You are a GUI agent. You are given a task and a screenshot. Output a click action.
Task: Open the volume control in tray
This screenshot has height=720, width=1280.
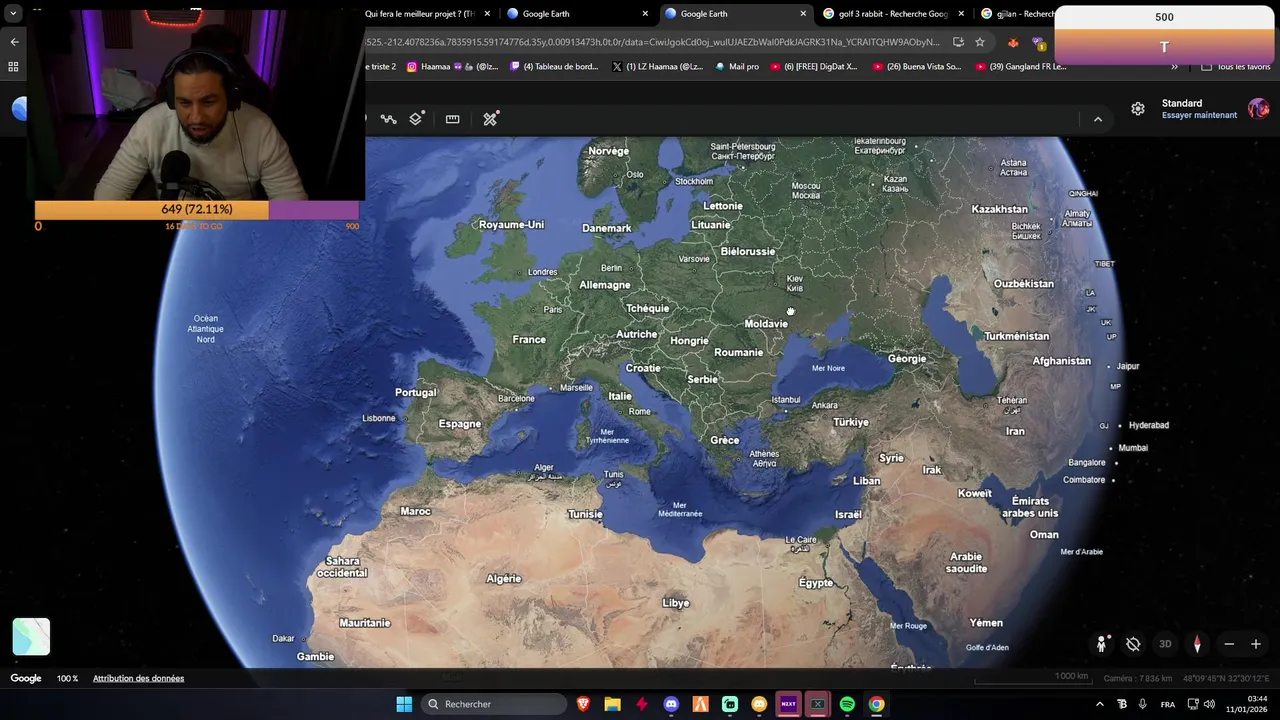(1208, 704)
